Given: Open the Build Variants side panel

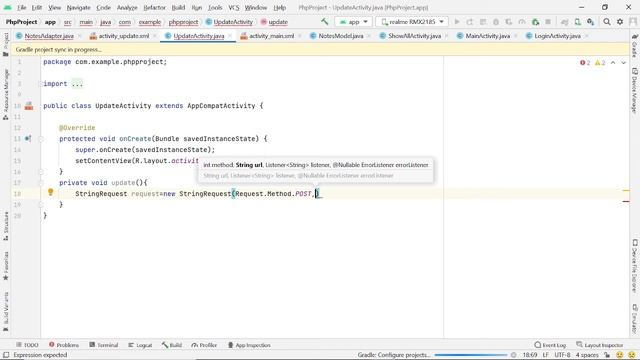Looking at the screenshot, I should click(x=6, y=311).
